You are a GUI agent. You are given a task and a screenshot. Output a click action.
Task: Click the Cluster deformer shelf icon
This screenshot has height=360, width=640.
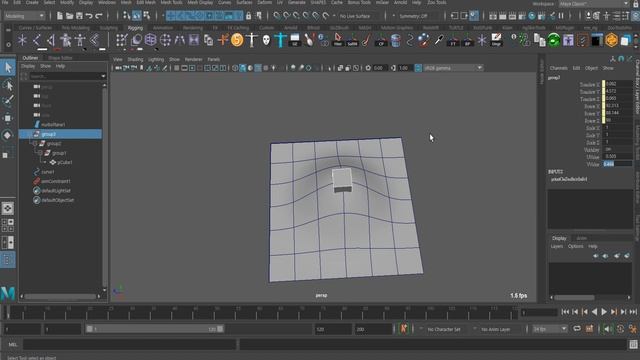(x=165, y=40)
